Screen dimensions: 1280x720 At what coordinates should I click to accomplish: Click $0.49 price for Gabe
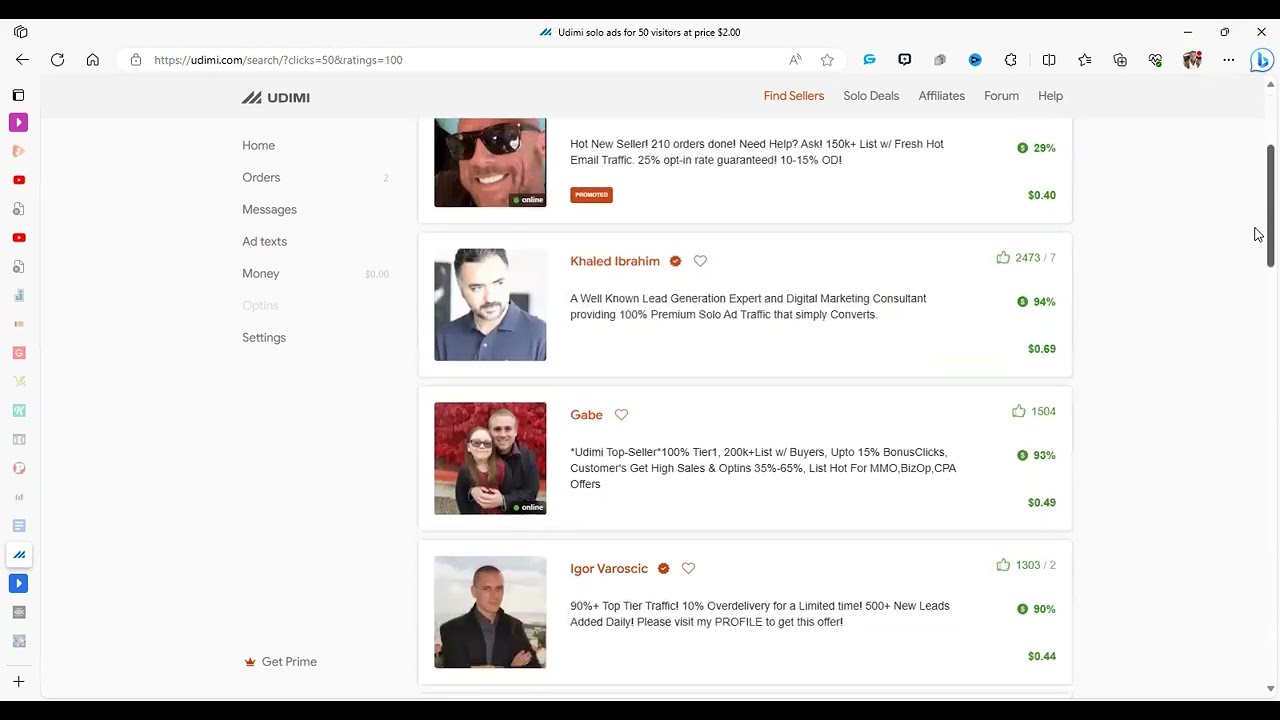point(1042,503)
